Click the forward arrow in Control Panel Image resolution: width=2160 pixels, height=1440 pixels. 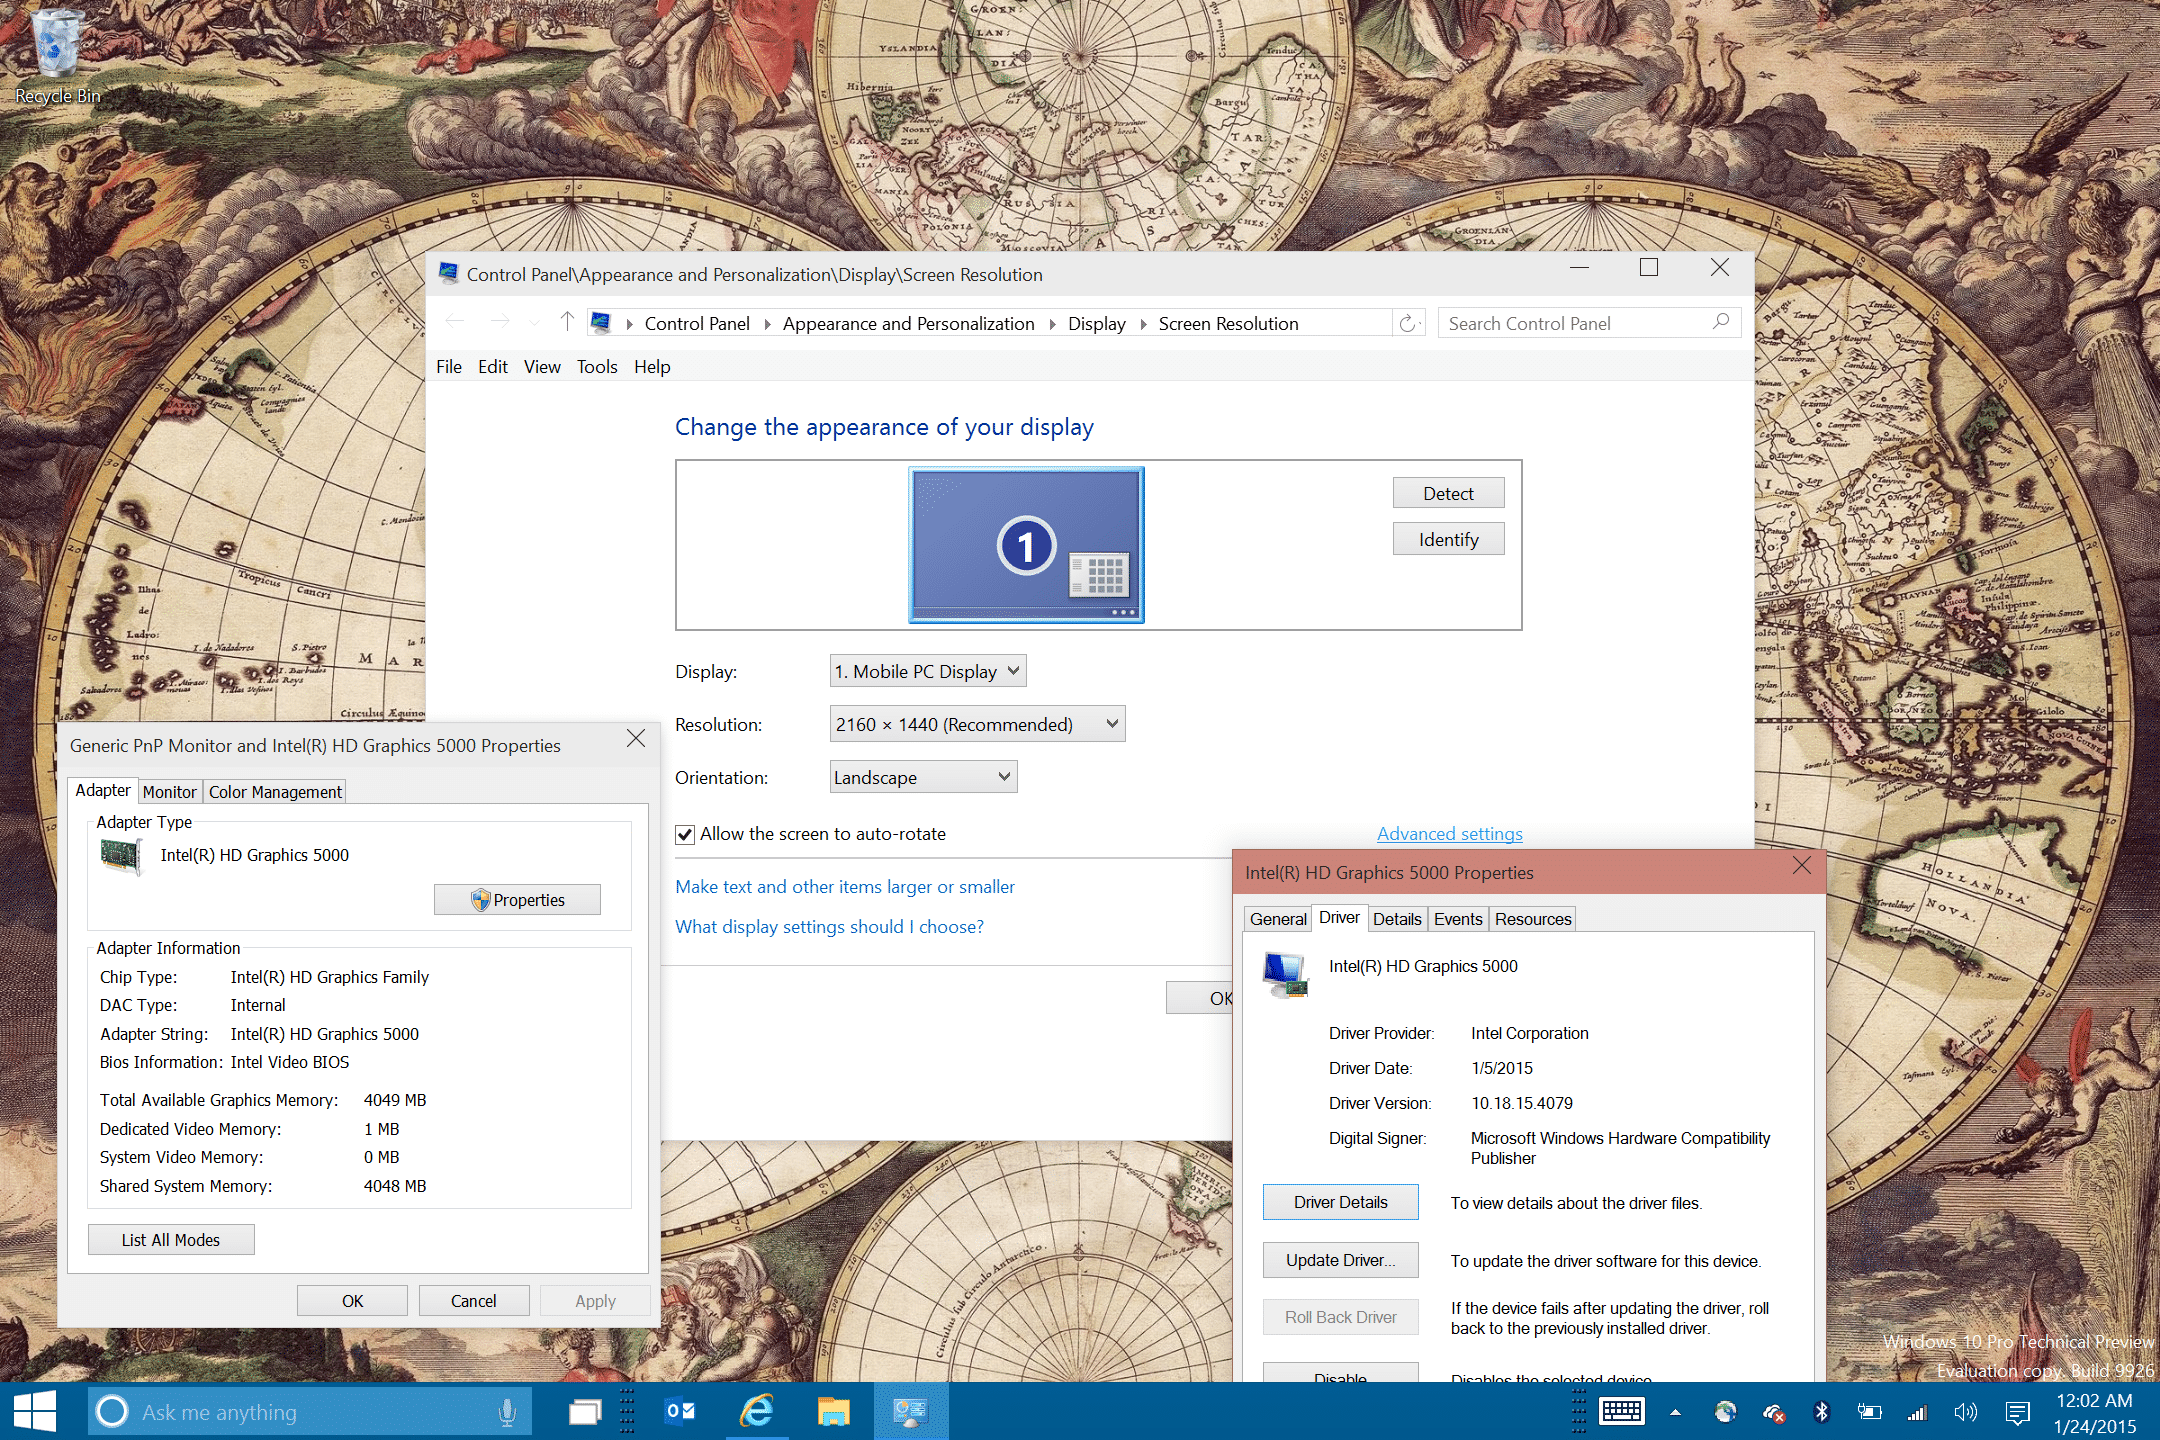pos(500,322)
